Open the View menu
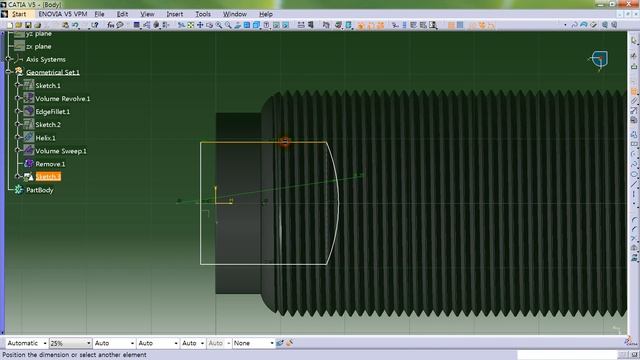 pyautogui.click(x=147, y=14)
